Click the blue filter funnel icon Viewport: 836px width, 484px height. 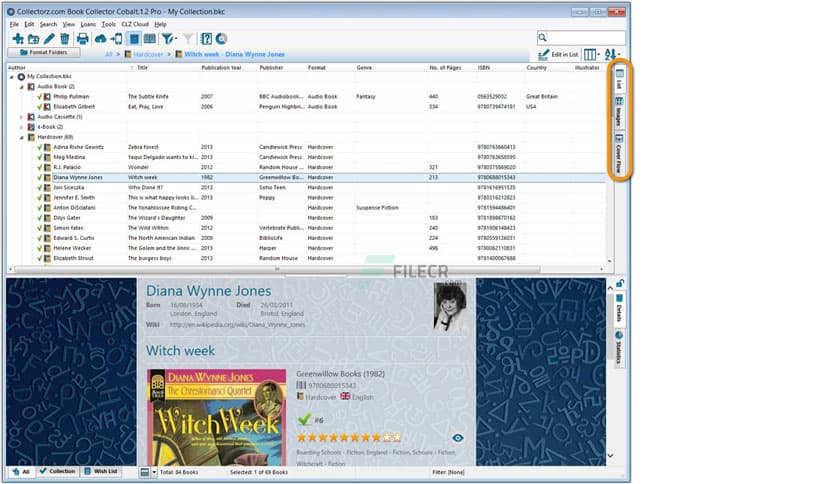[x=167, y=38]
